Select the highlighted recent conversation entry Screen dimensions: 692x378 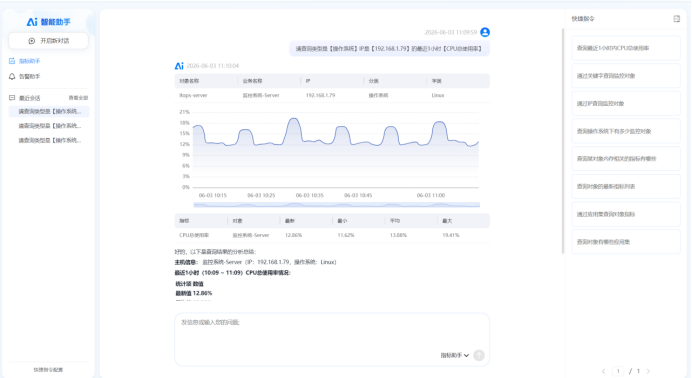49,112
